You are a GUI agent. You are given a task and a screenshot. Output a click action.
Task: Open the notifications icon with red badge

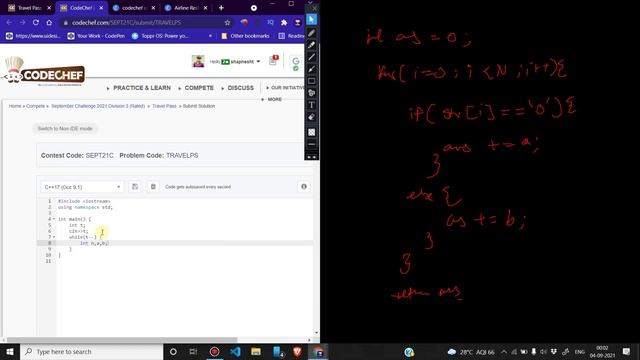point(273,60)
